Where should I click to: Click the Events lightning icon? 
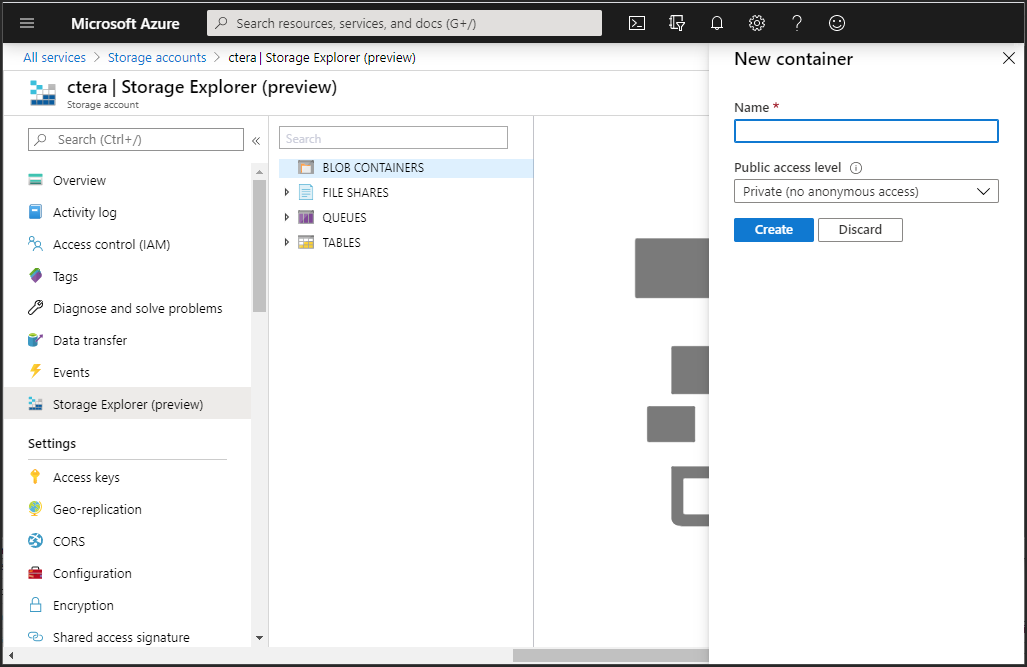pyautogui.click(x=35, y=371)
